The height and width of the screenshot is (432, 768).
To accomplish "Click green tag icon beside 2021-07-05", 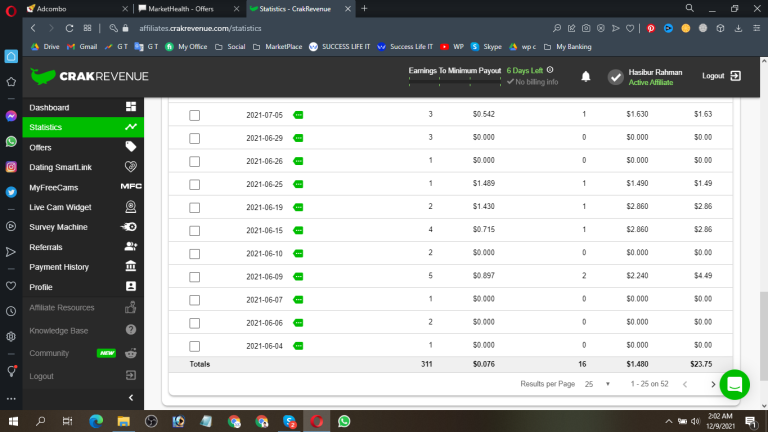I will 298,115.
